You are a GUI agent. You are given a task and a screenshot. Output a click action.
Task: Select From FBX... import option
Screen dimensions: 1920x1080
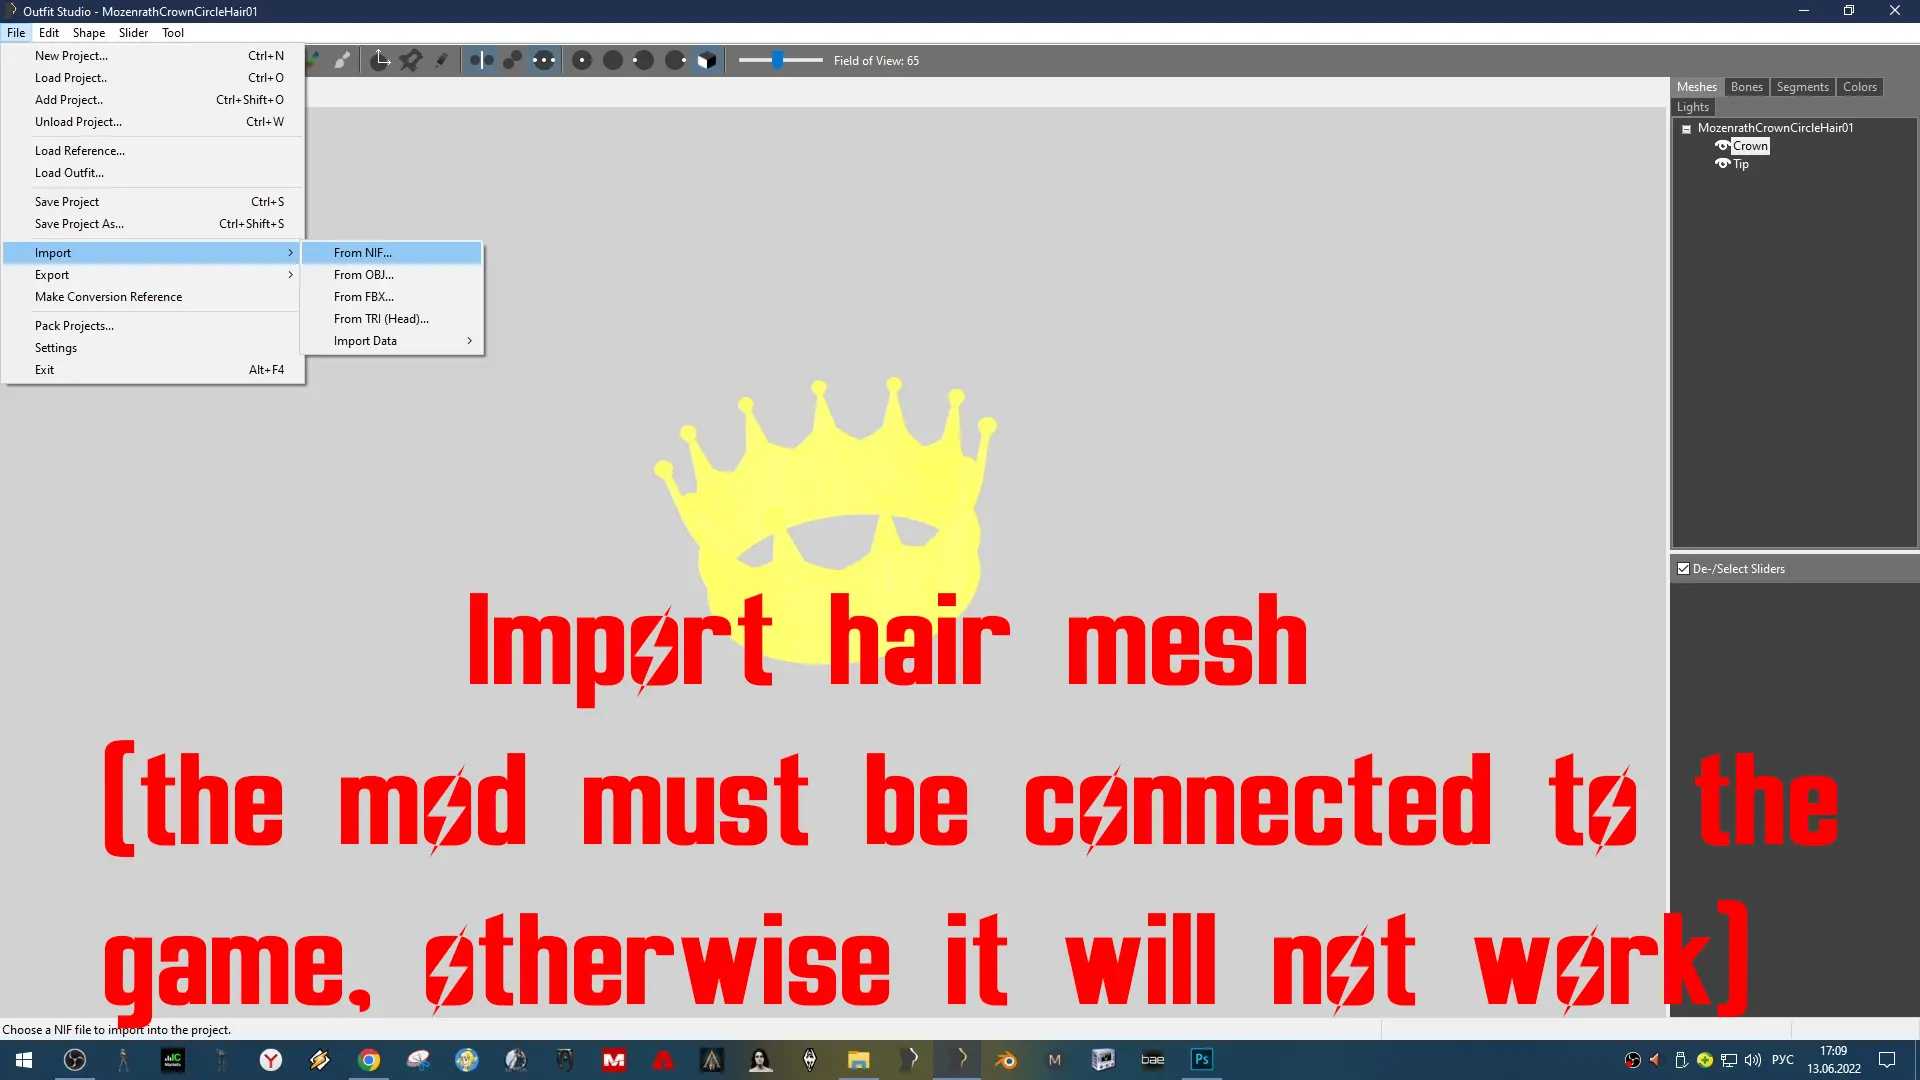click(x=392, y=297)
